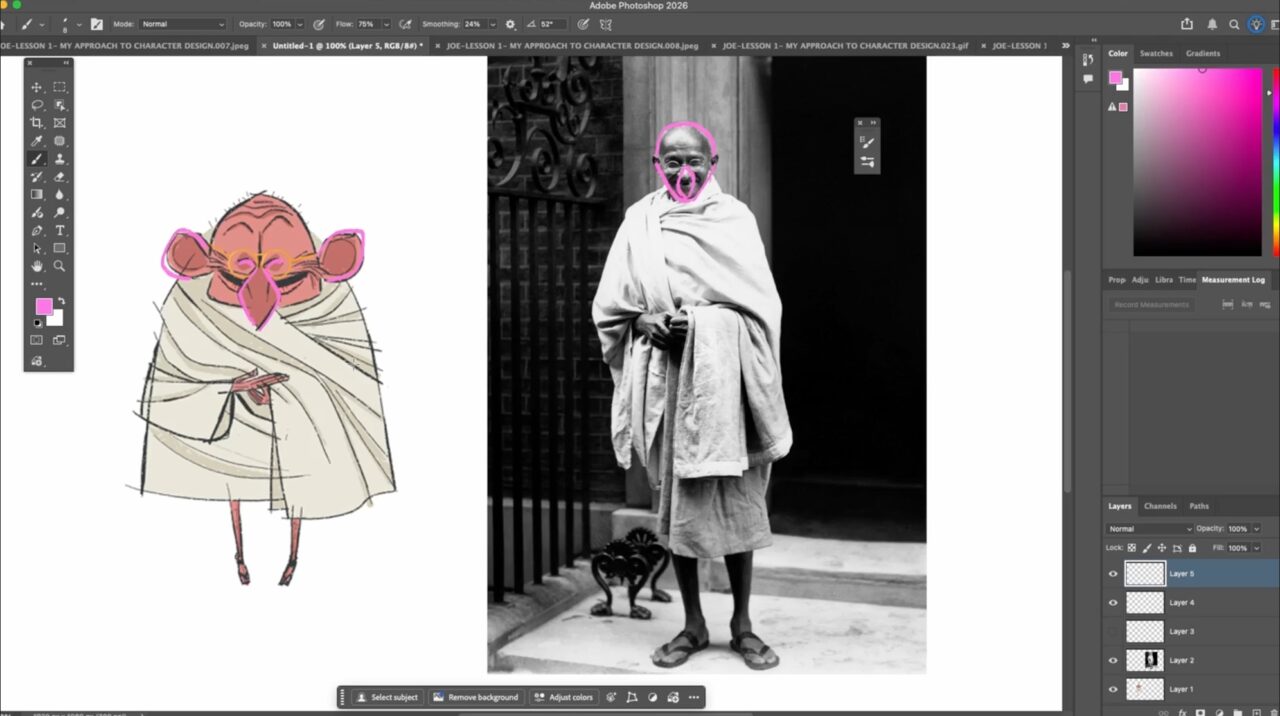Screen dimensions: 1280x716
Task: Select the Brush tool in the toolbox
Action: point(37,159)
